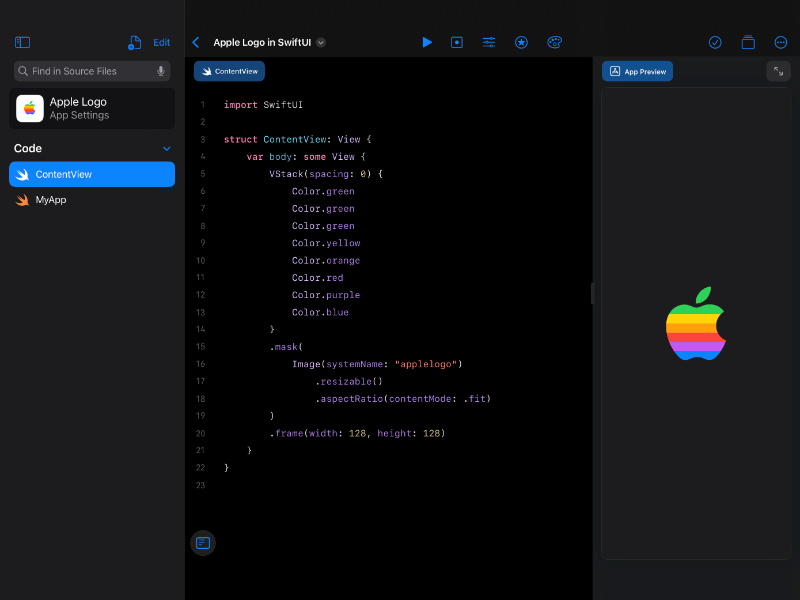Image resolution: width=800 pixels, height=600 pixels.
Task: Open the MyApp file in sidebar
Action: [x=50, y=200]
